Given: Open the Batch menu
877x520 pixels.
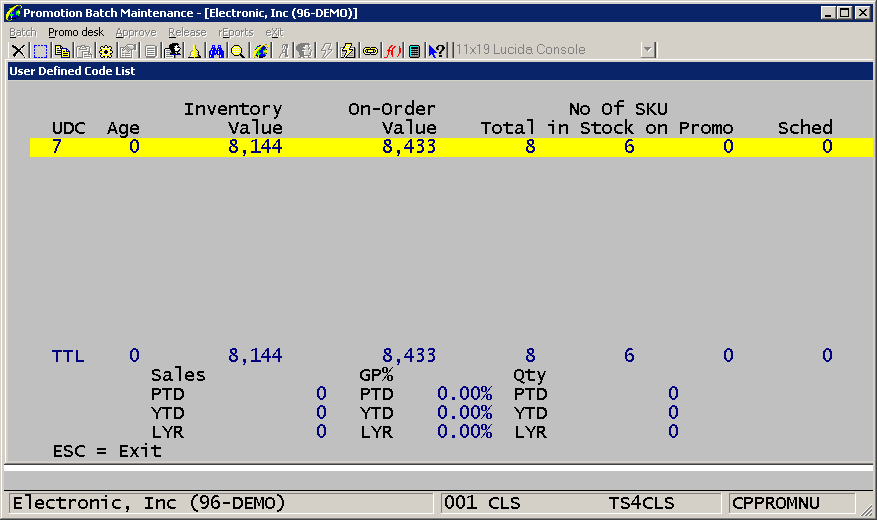Looking at the screenshot, I should pyautogui.click(x=23, y=32).
